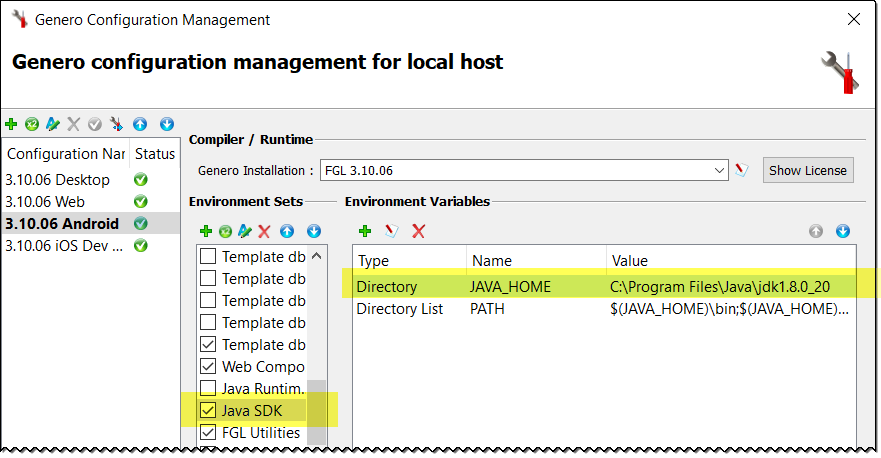Image resolution: width=881 pixels, height=458 pixels.
Task: Uncheck the Java SDK environment set
Action: (208, 410)
